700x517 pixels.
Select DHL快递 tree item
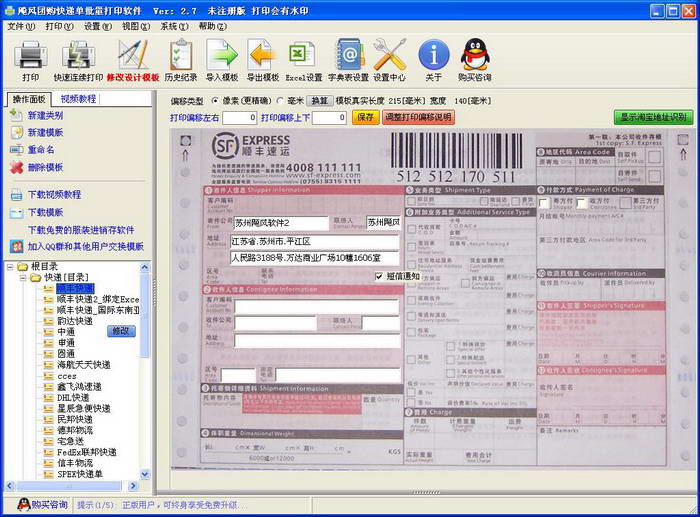click(x=73, y=397)
